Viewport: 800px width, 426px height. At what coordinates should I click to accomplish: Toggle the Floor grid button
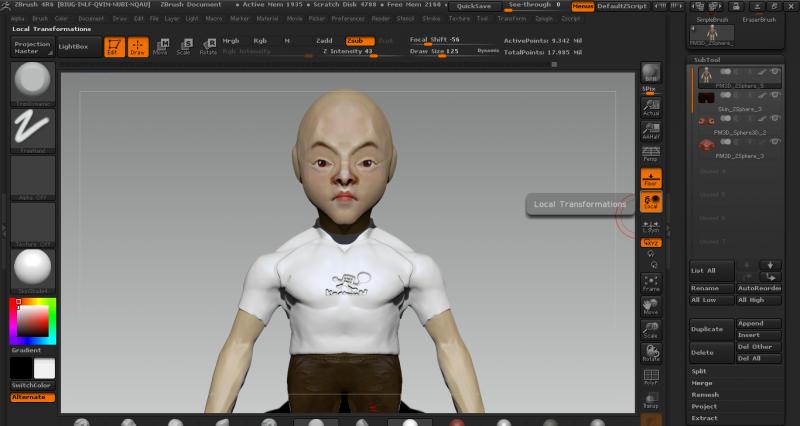tap(651, 178)
